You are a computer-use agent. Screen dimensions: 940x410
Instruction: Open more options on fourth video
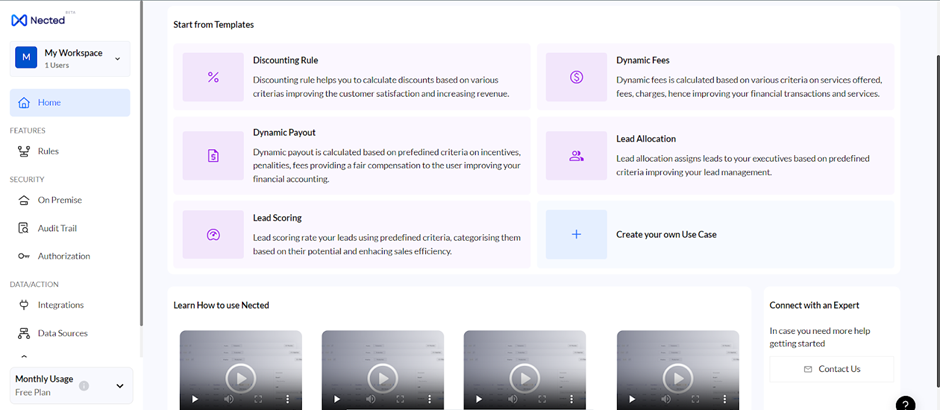click(x=725, y=399)
